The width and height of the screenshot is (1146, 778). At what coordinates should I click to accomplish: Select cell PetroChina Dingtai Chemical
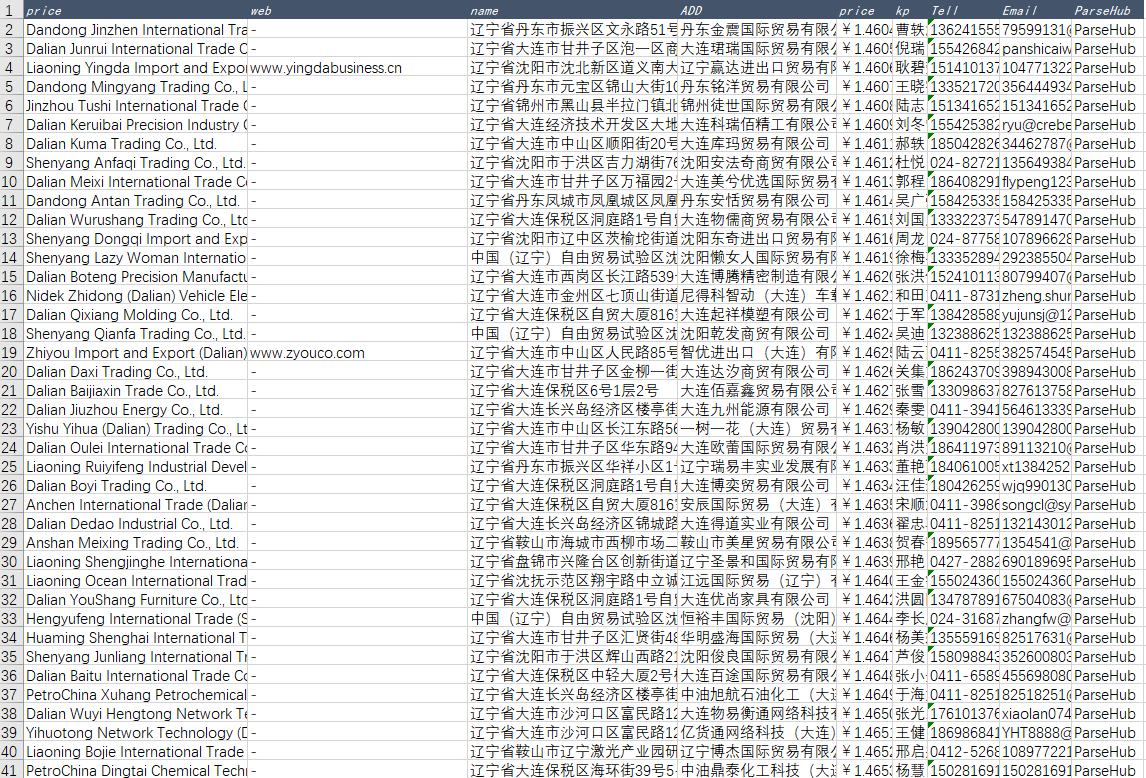click(136, 771)
